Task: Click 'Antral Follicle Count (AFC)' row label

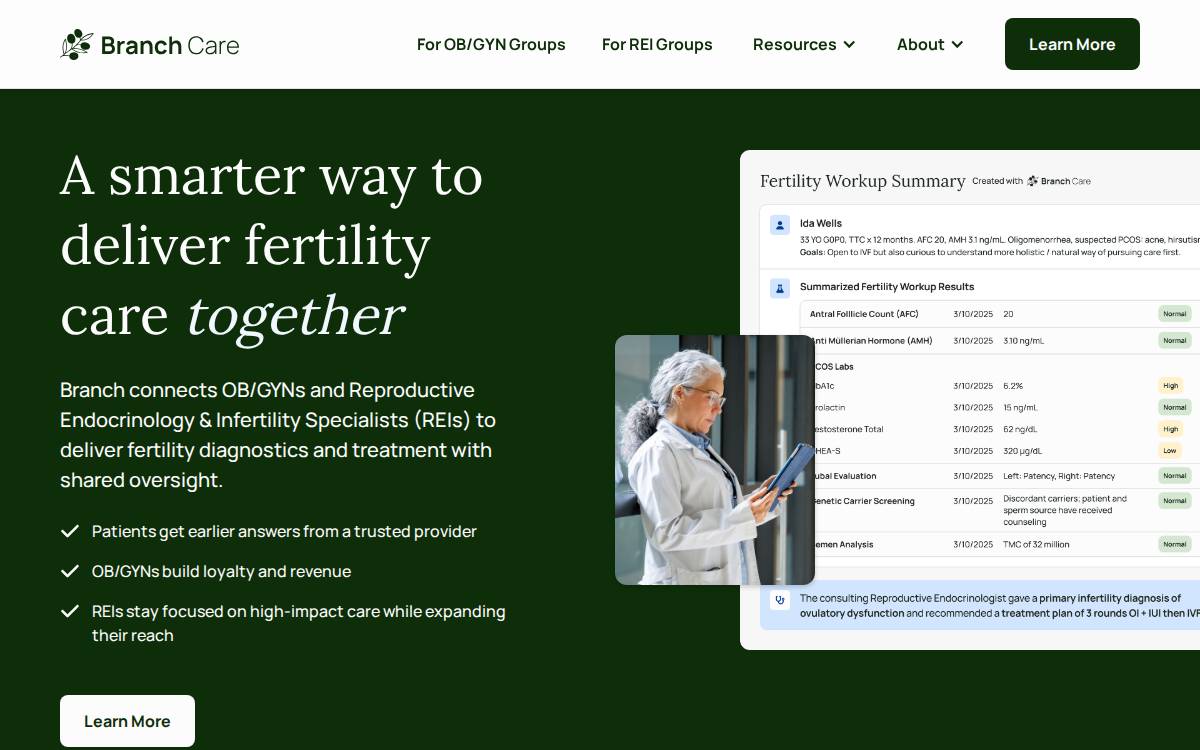Action: [x=864, y=314]
